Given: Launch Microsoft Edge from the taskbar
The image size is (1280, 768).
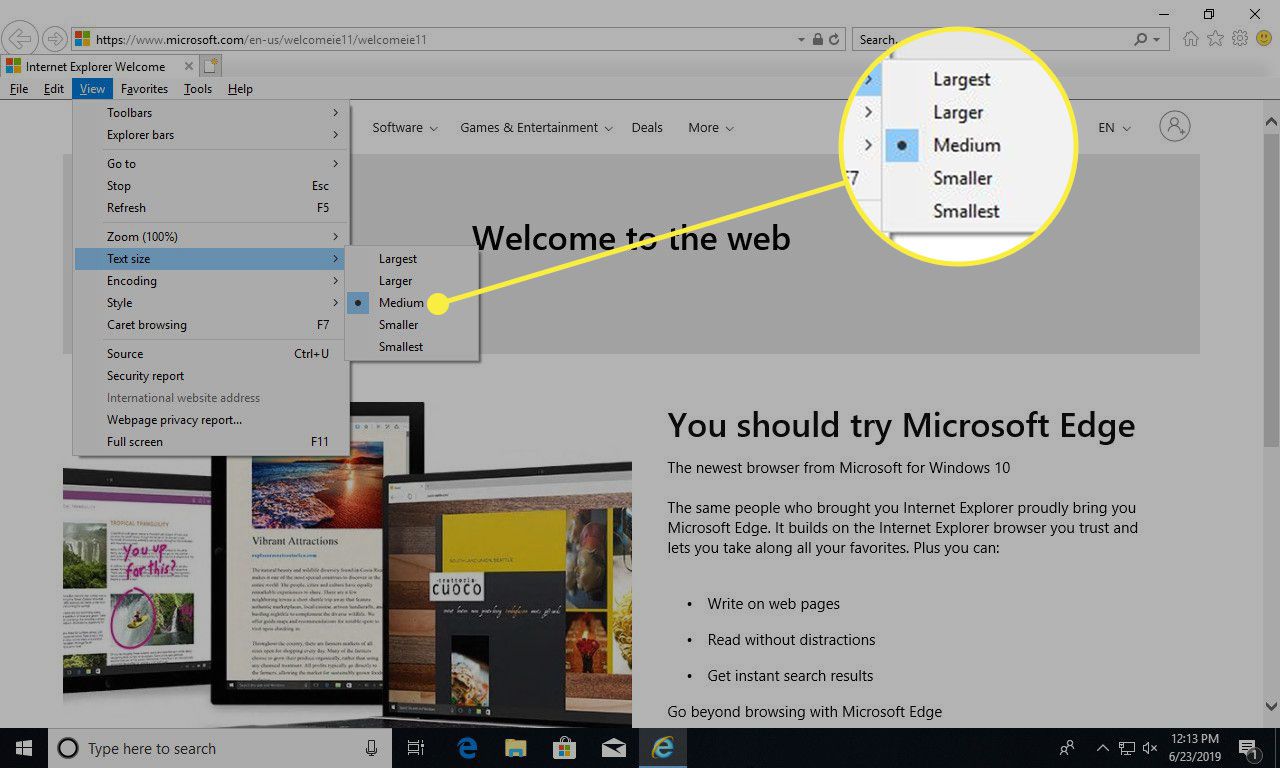Looking at the screenshot, I should pos(467,748).
